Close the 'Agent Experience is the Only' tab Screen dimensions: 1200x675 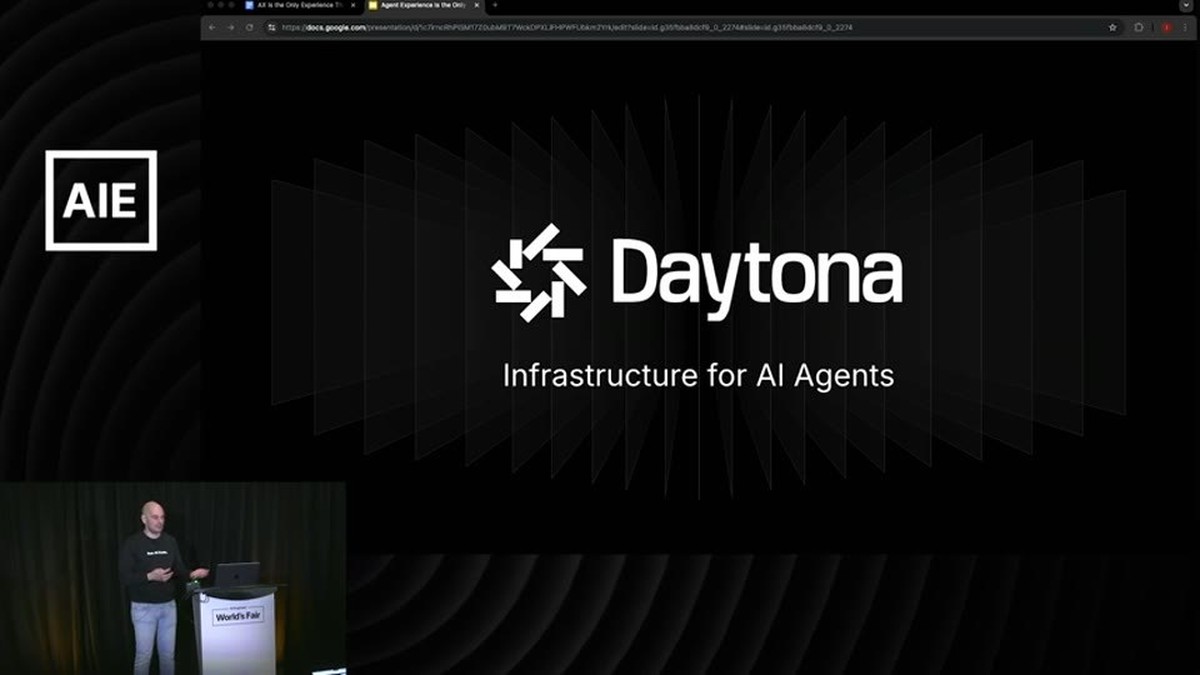point(477,5)
